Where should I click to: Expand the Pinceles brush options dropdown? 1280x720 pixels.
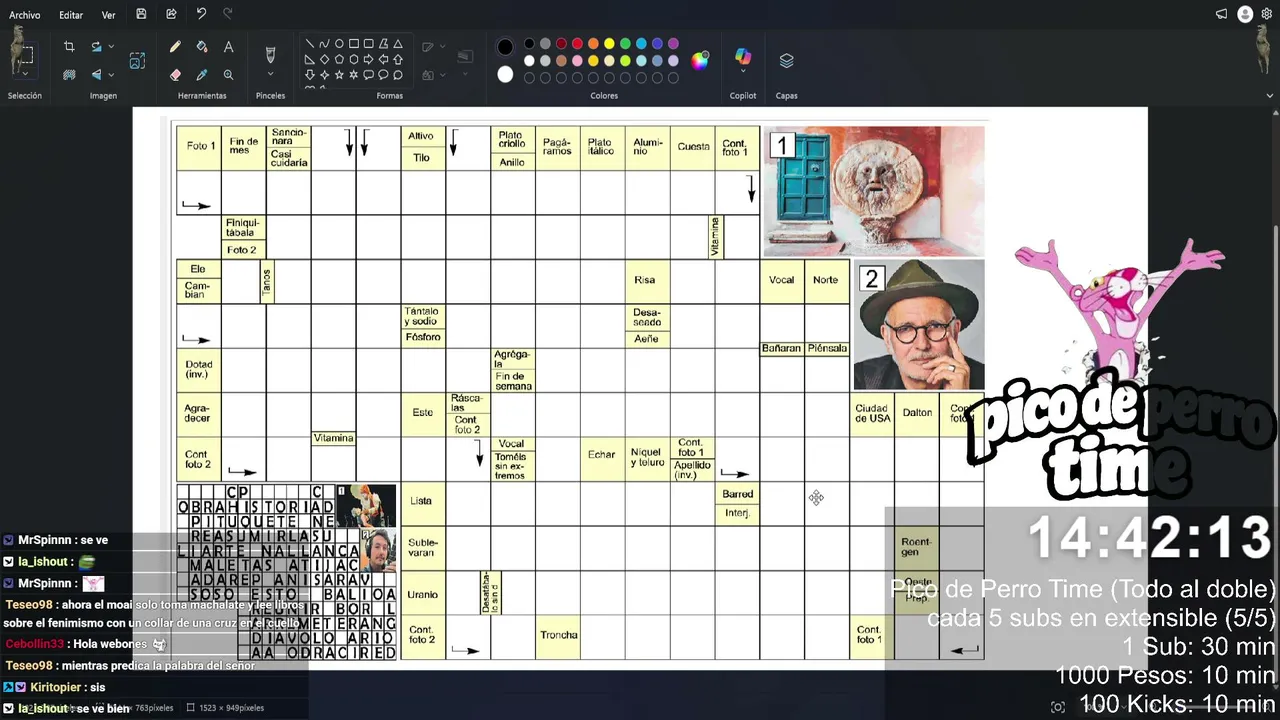coord(270,75)
